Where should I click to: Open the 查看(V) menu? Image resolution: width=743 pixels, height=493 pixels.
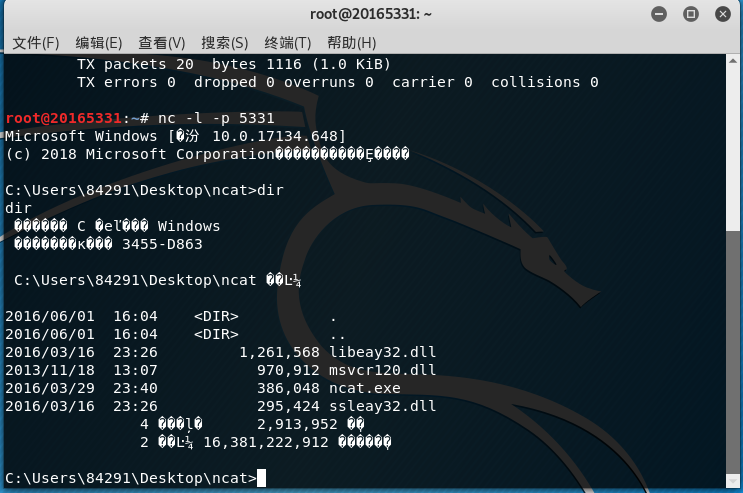tap(162, 43)
